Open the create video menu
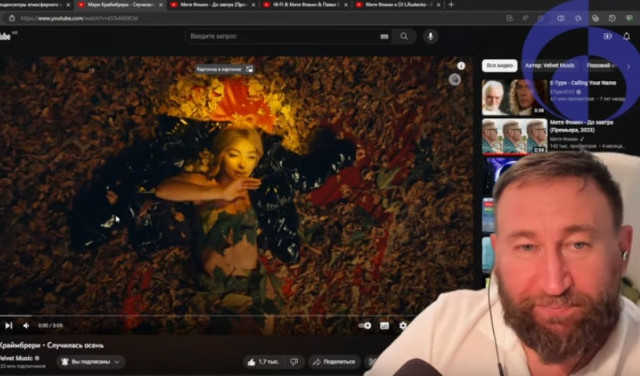 607,36
